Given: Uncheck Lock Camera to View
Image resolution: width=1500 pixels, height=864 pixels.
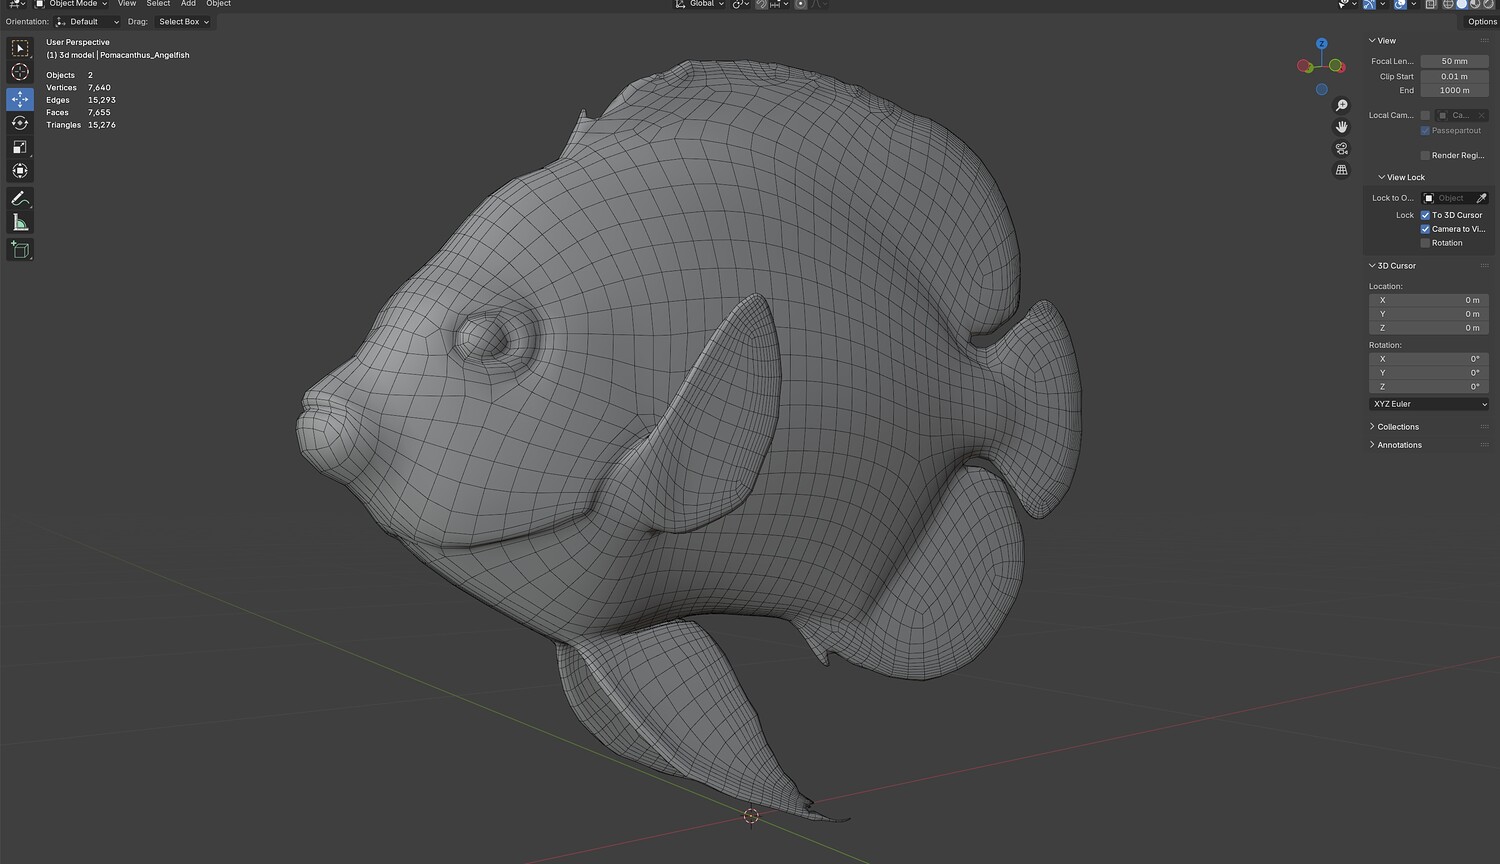Looking at the screenshot, I should [x=1425, y=229].
